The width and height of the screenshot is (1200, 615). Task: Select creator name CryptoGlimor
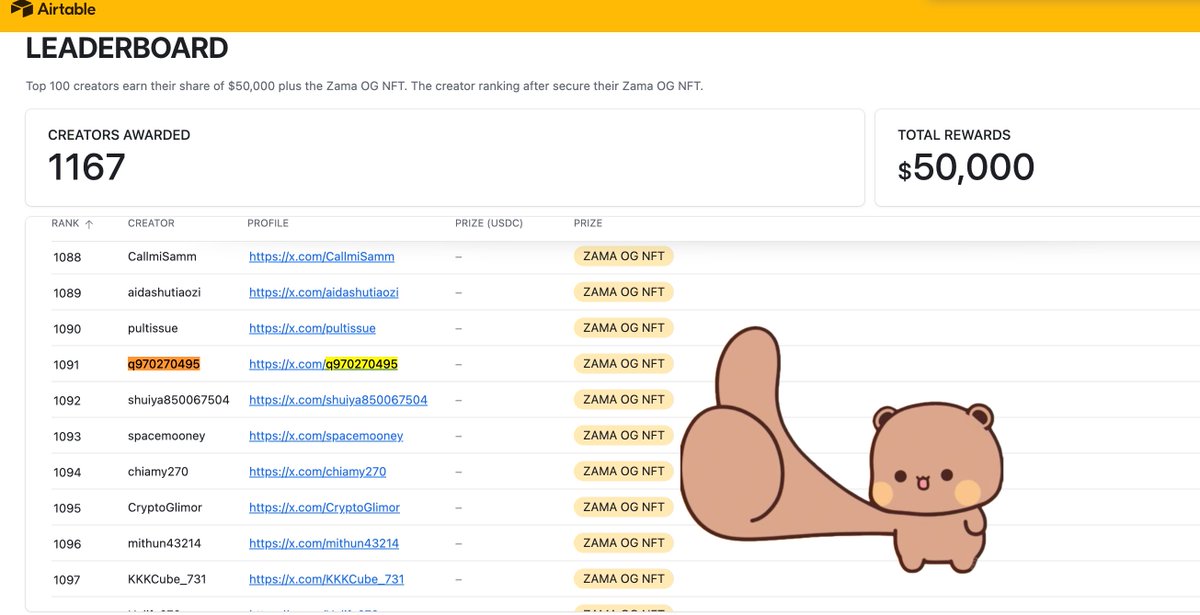coord(166,508)
